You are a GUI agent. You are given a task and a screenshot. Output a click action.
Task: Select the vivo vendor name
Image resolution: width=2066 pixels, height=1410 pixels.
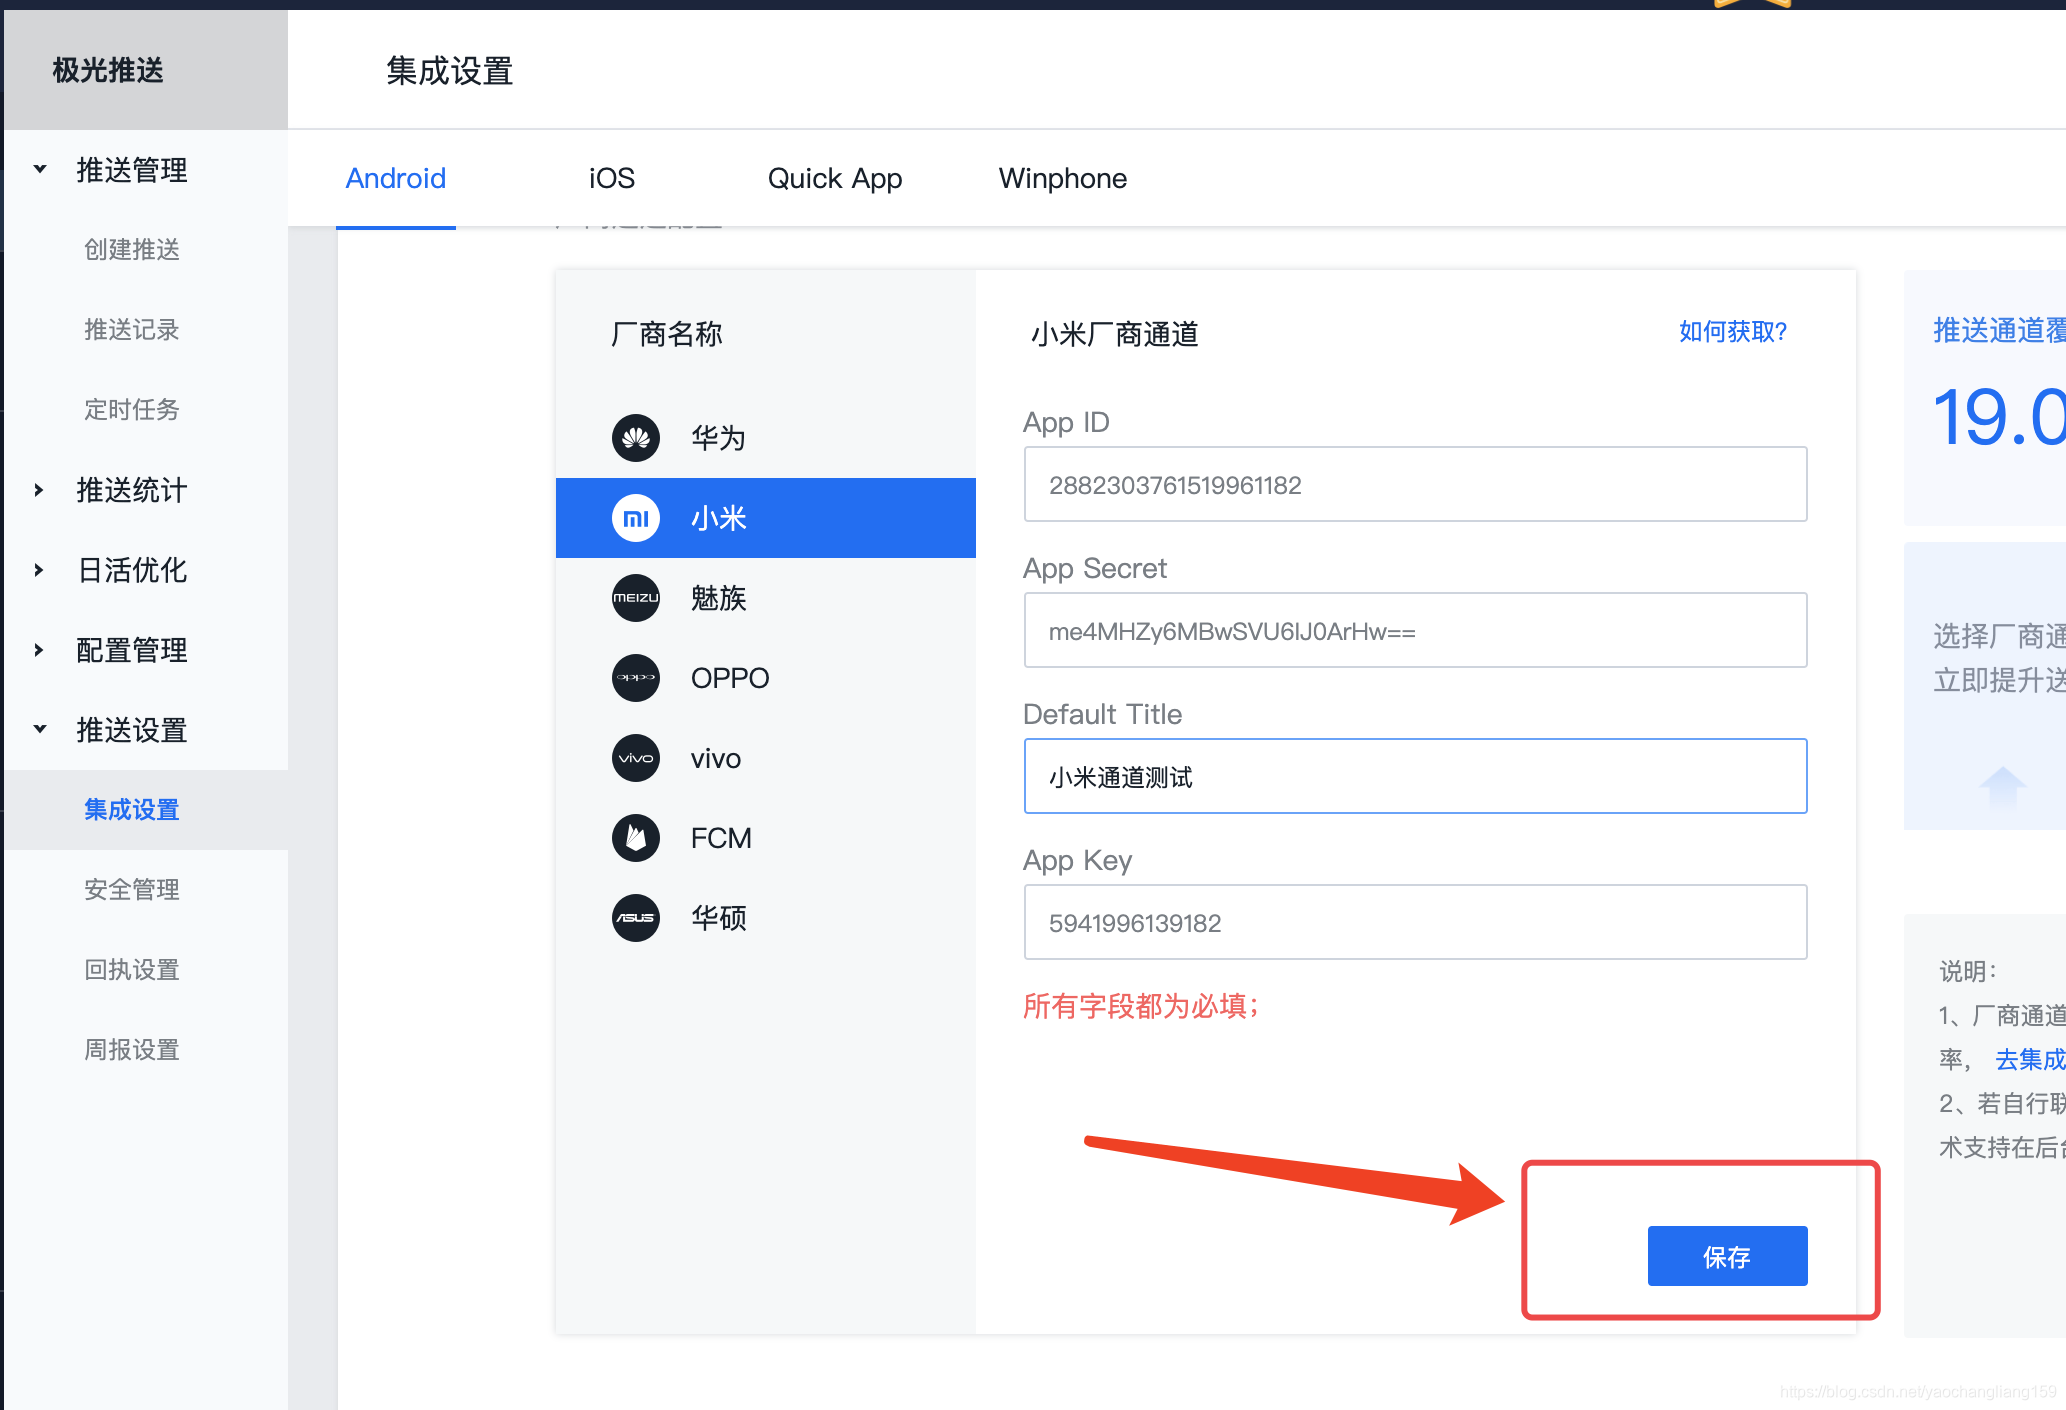click(x=716, y=758)
